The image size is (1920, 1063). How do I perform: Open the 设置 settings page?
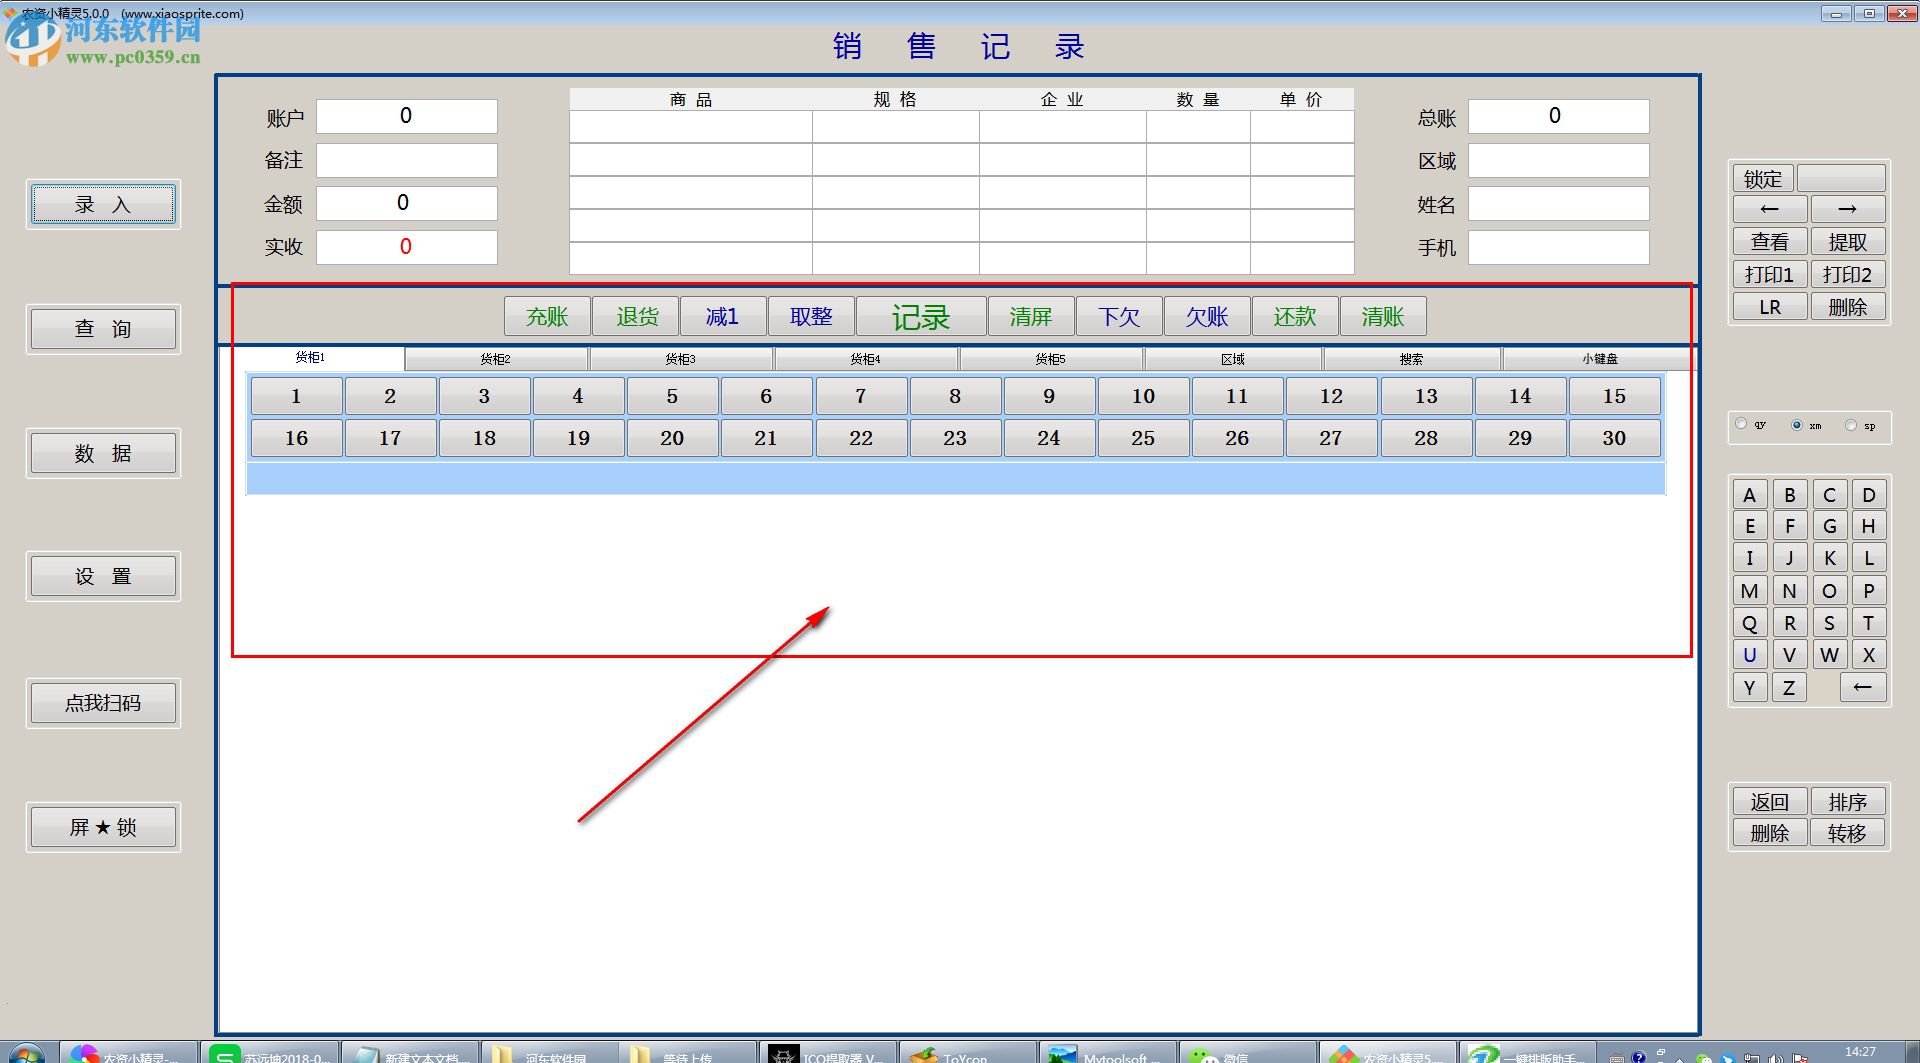click(103, 576)
